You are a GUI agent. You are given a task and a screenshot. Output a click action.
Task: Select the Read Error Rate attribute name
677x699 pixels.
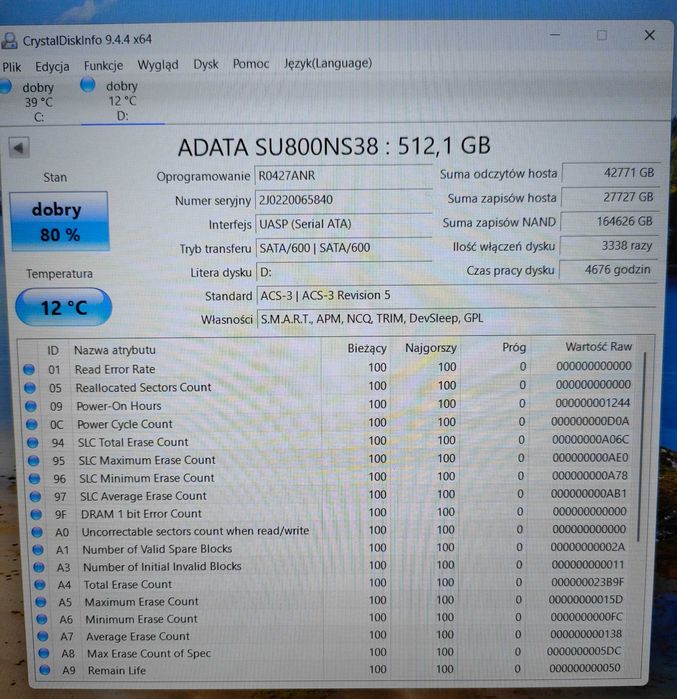pos(115,369)
